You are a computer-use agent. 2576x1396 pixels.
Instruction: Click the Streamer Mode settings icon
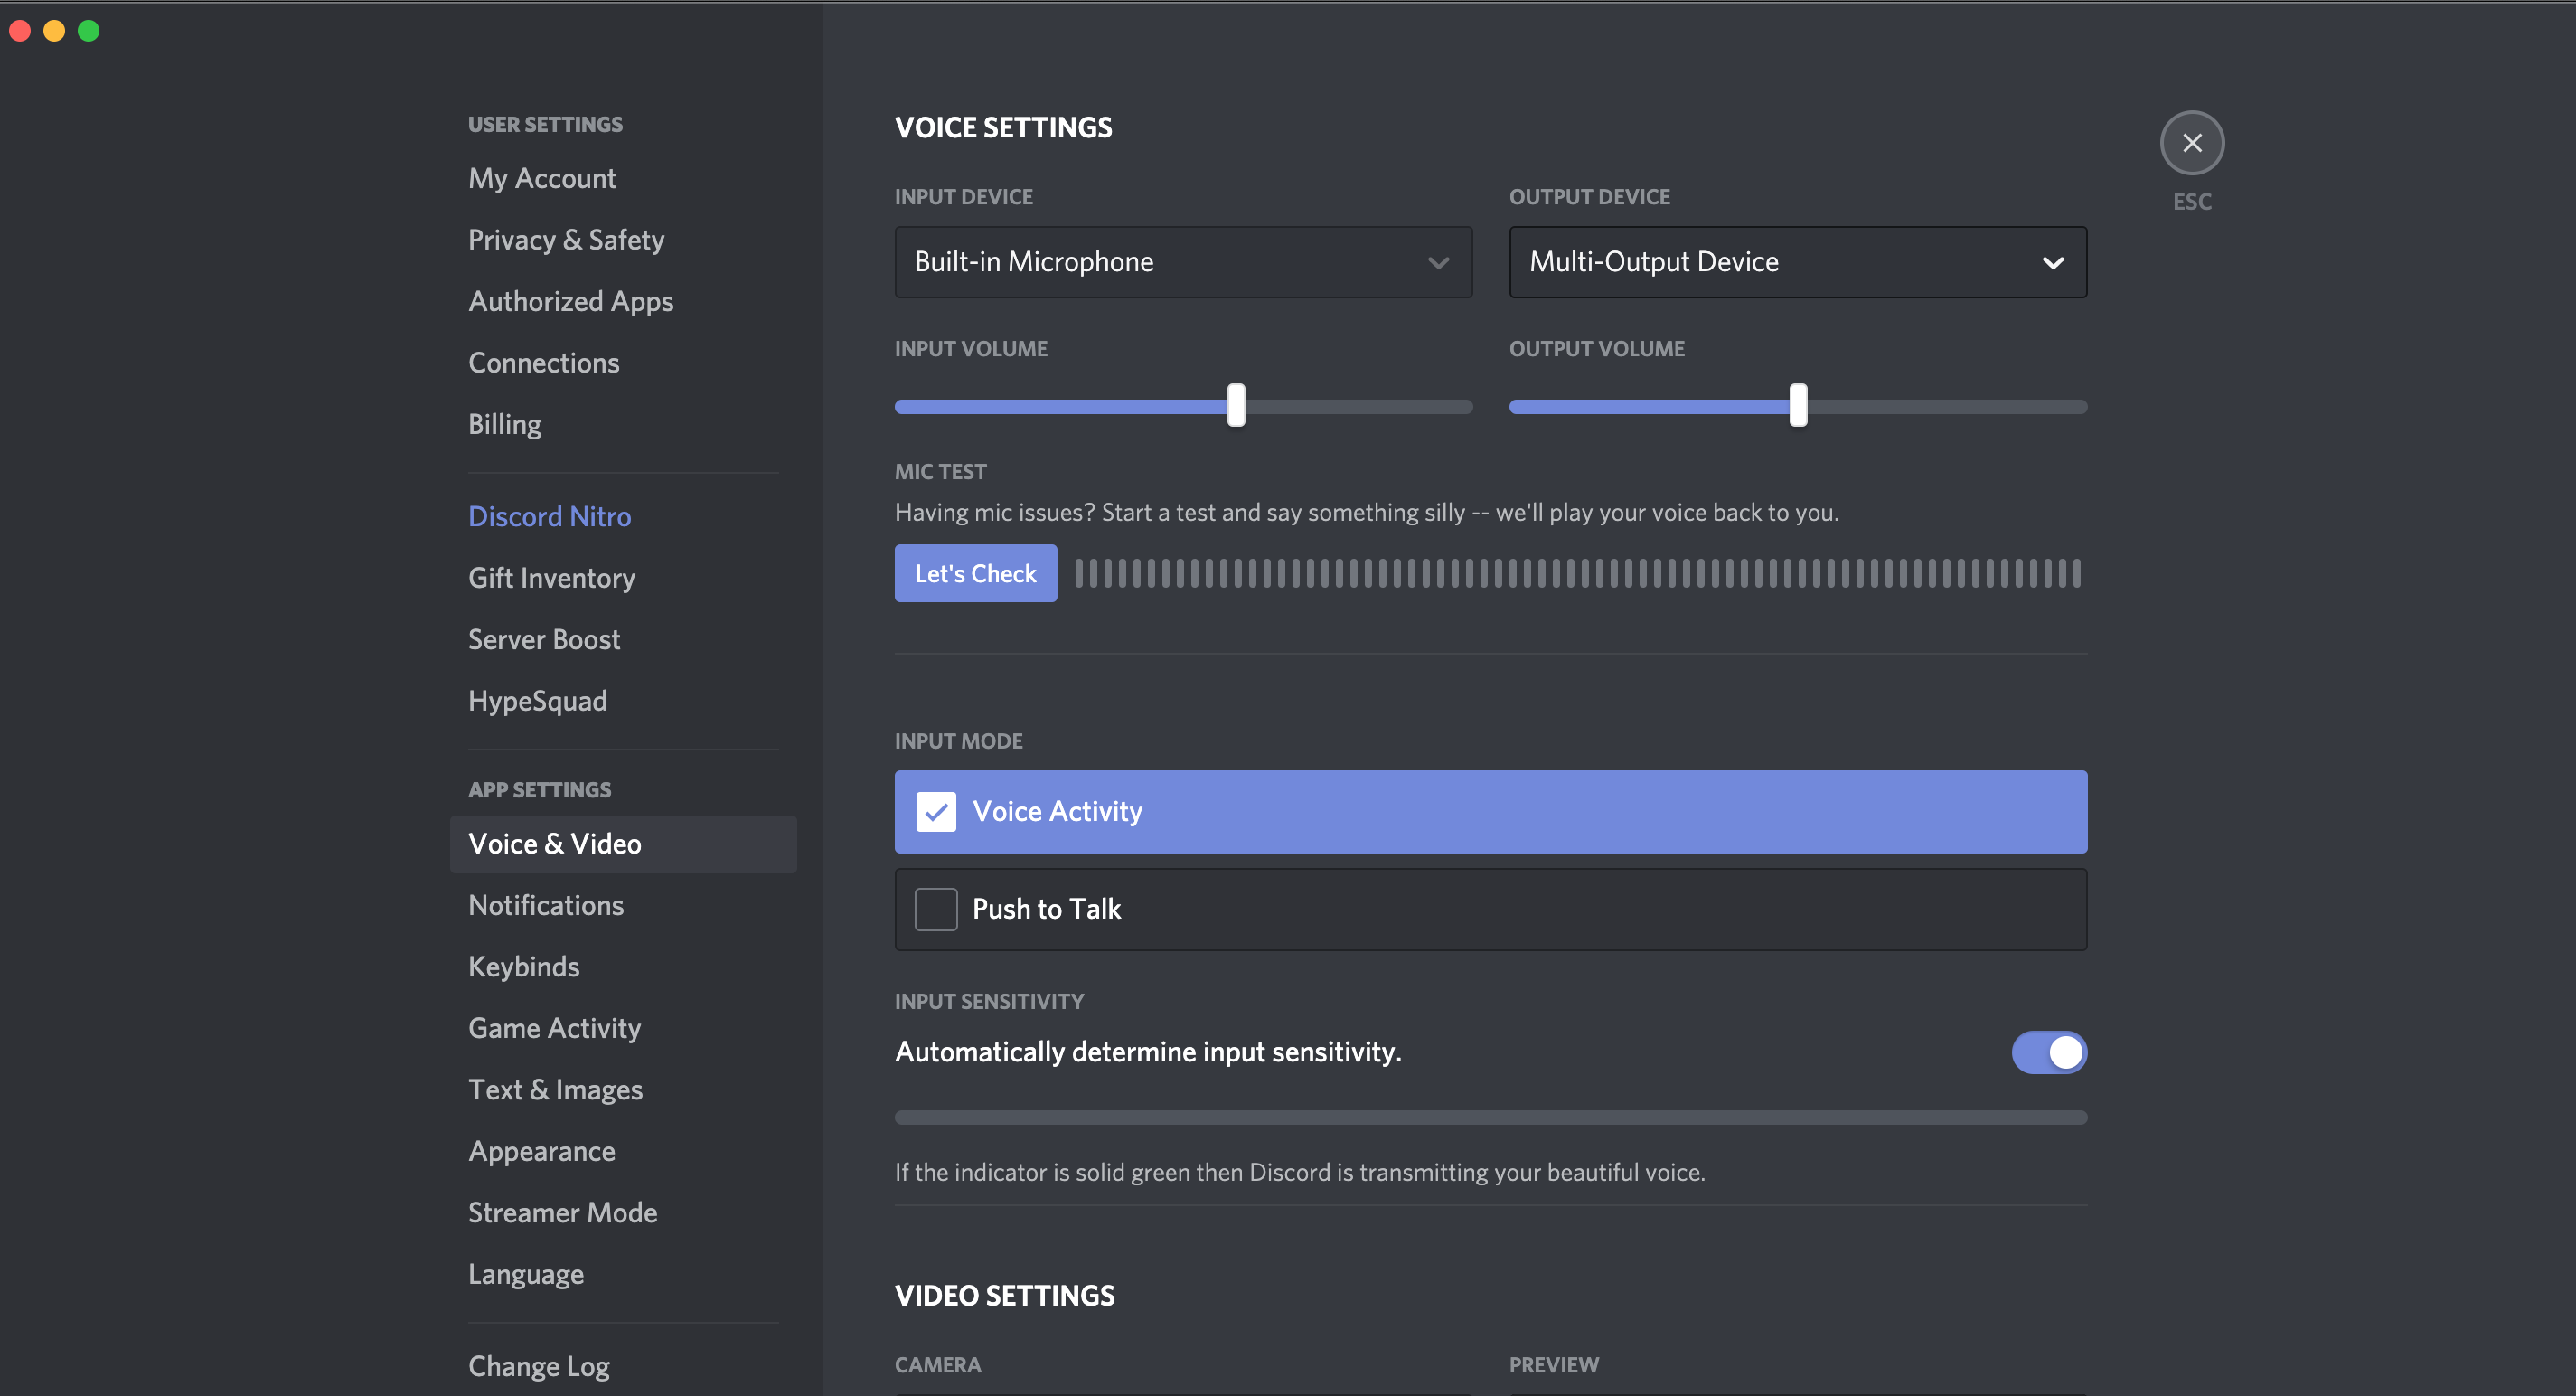[x=562, y=1212]
